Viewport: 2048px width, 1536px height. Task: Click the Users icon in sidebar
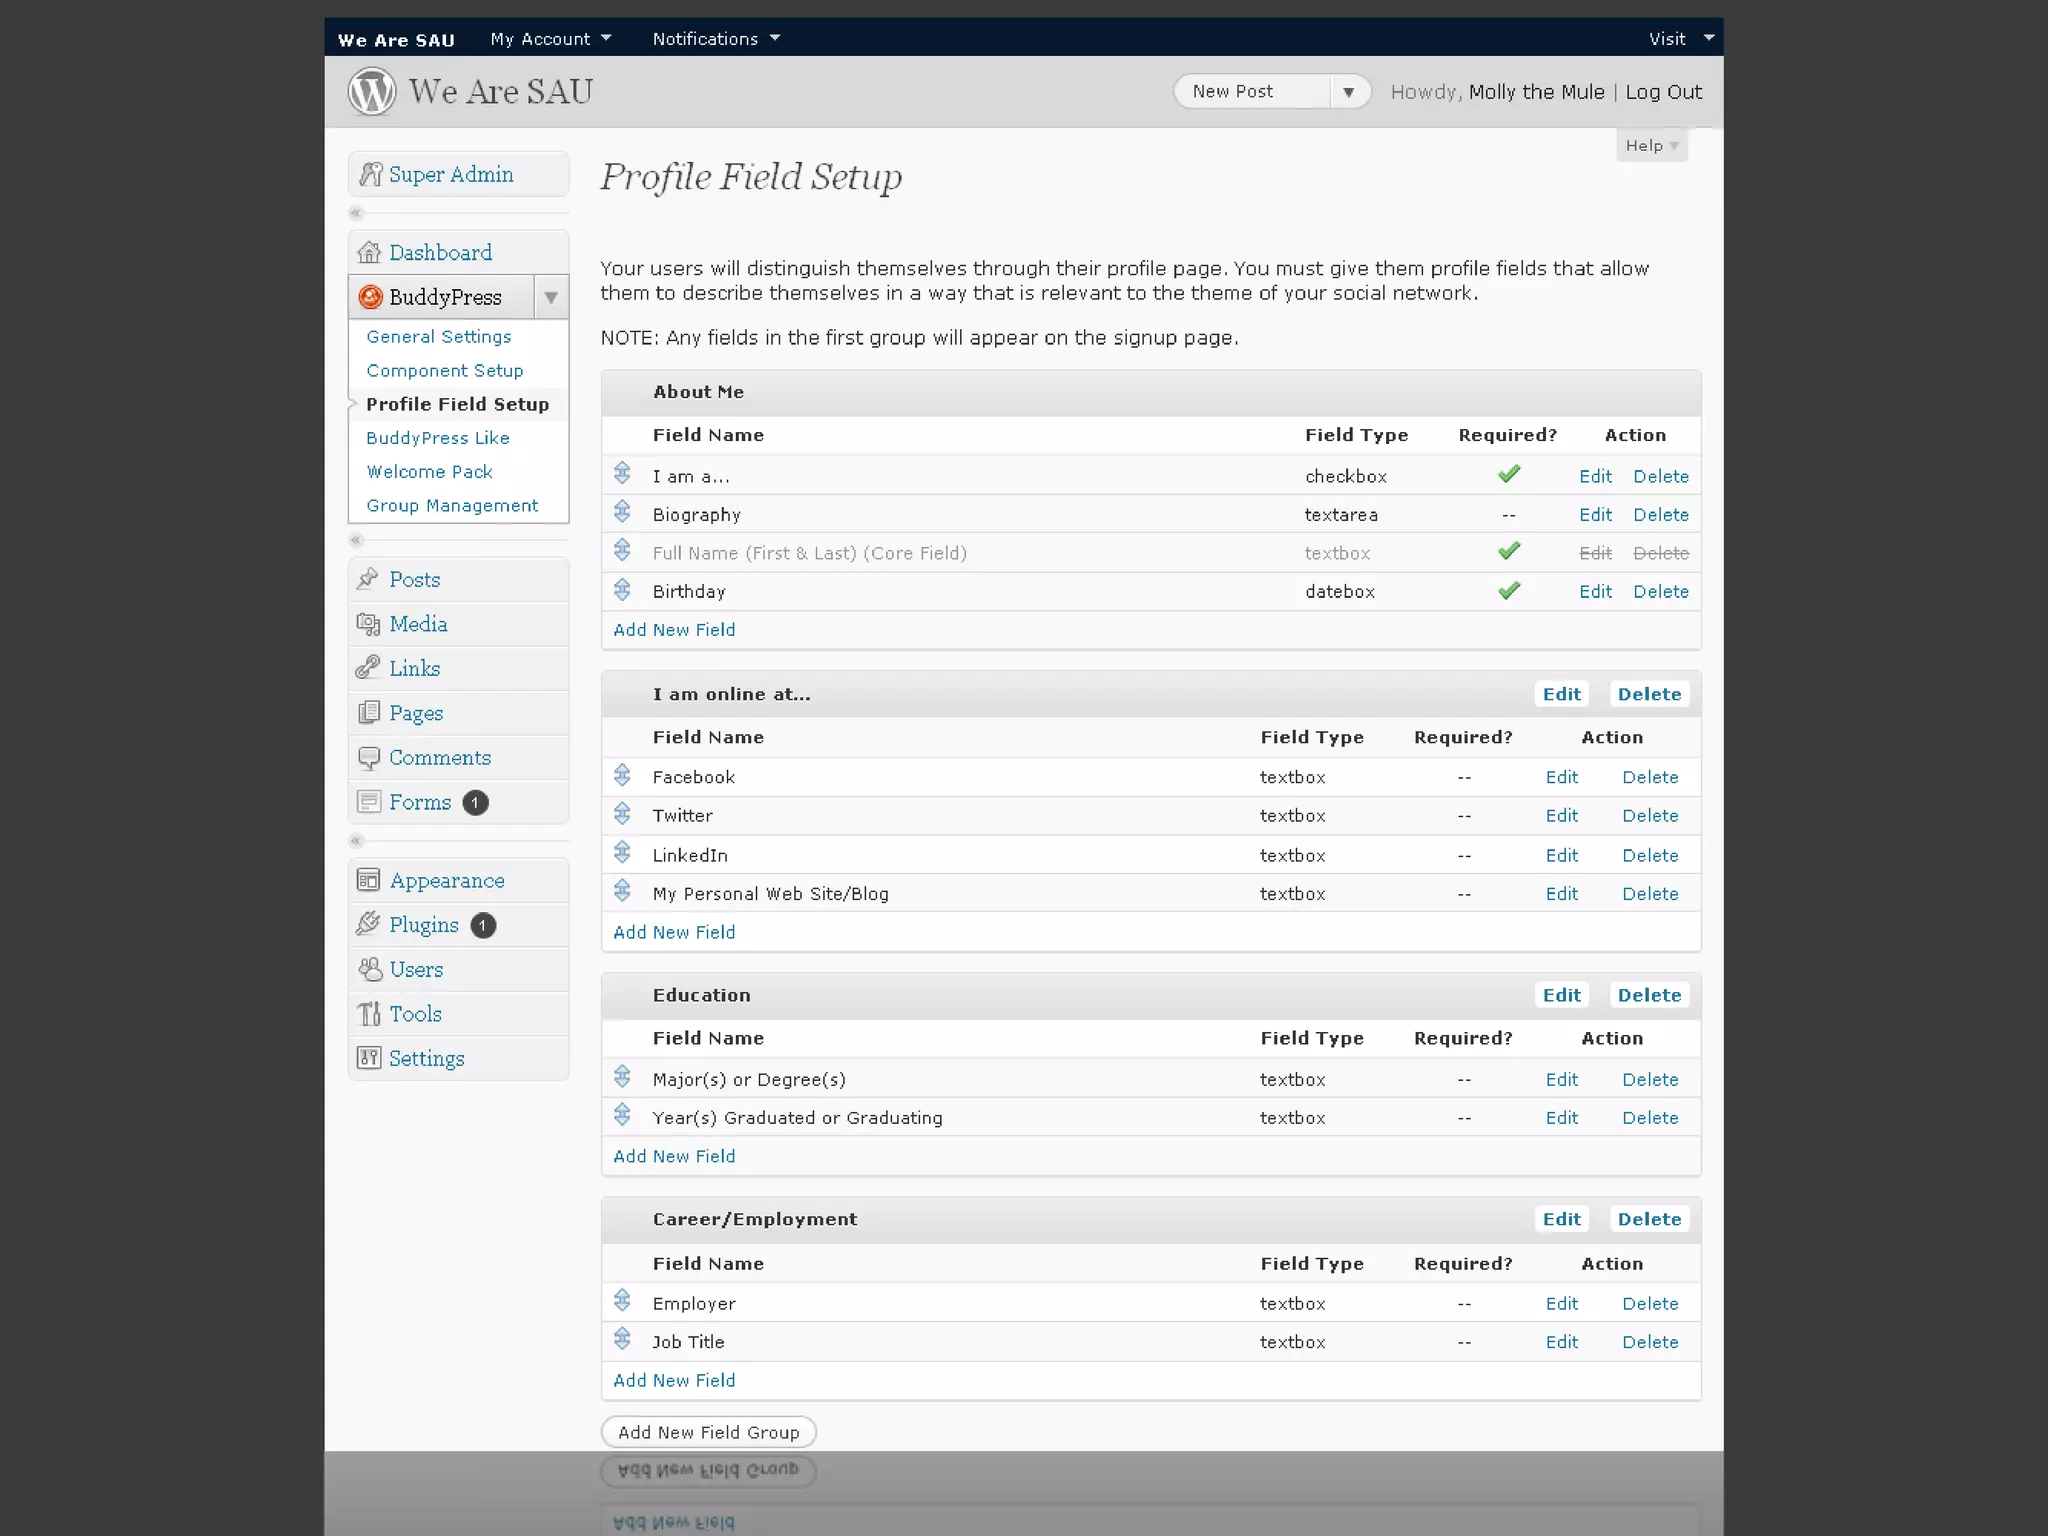coord(370,969)
